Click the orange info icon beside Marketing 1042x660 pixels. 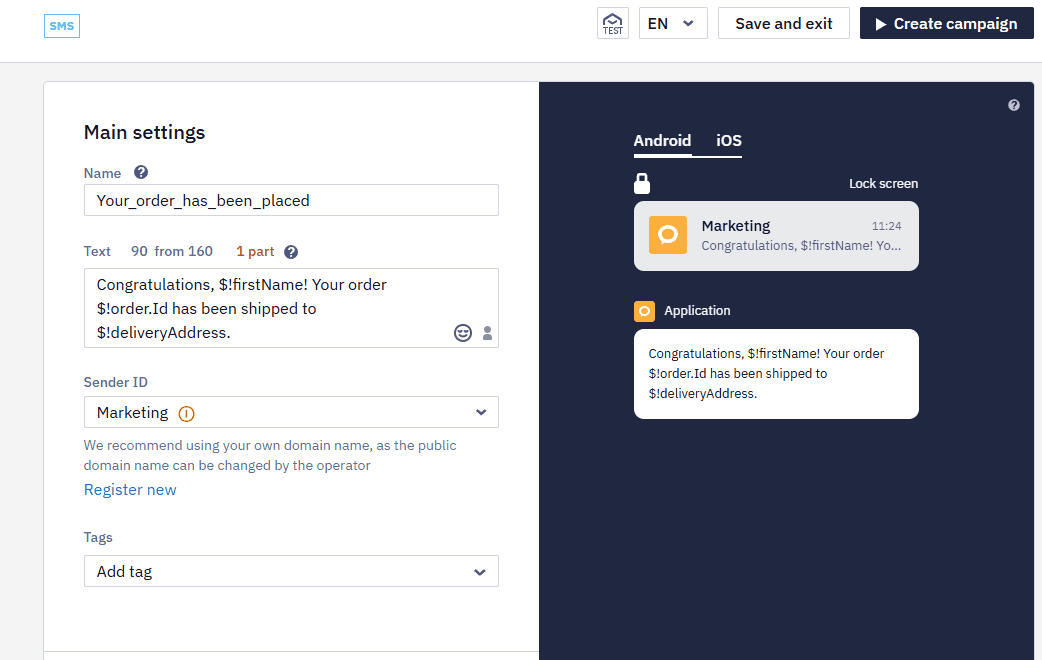pyautogui.click(x=187, y=413)
